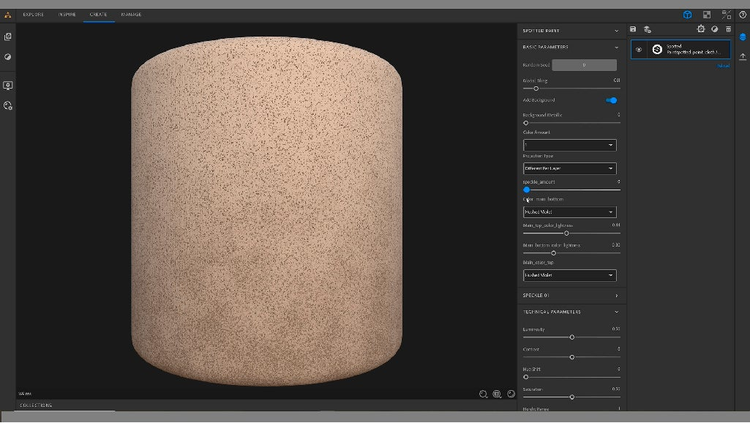The width and height of the screenshot is (750, 423).
Task: Click the add filter gear icon above layers
Action: tap(701, 29)
